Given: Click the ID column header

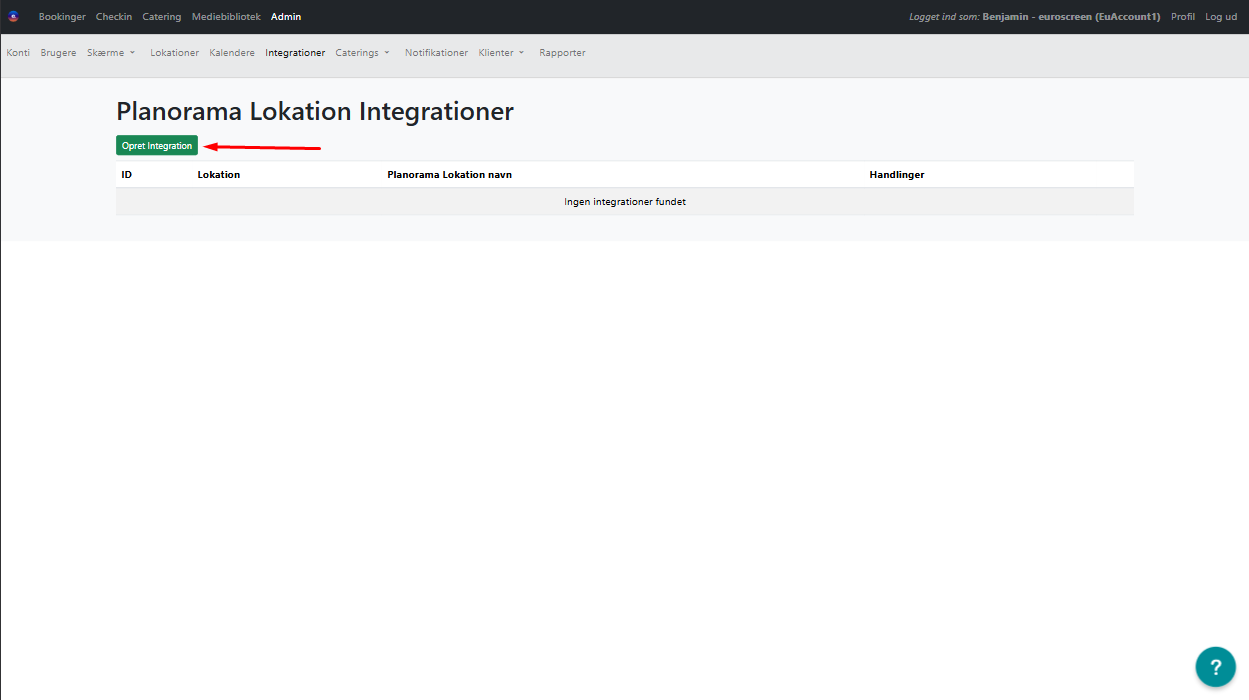Looking at the screenshot, I should point(127,175).
